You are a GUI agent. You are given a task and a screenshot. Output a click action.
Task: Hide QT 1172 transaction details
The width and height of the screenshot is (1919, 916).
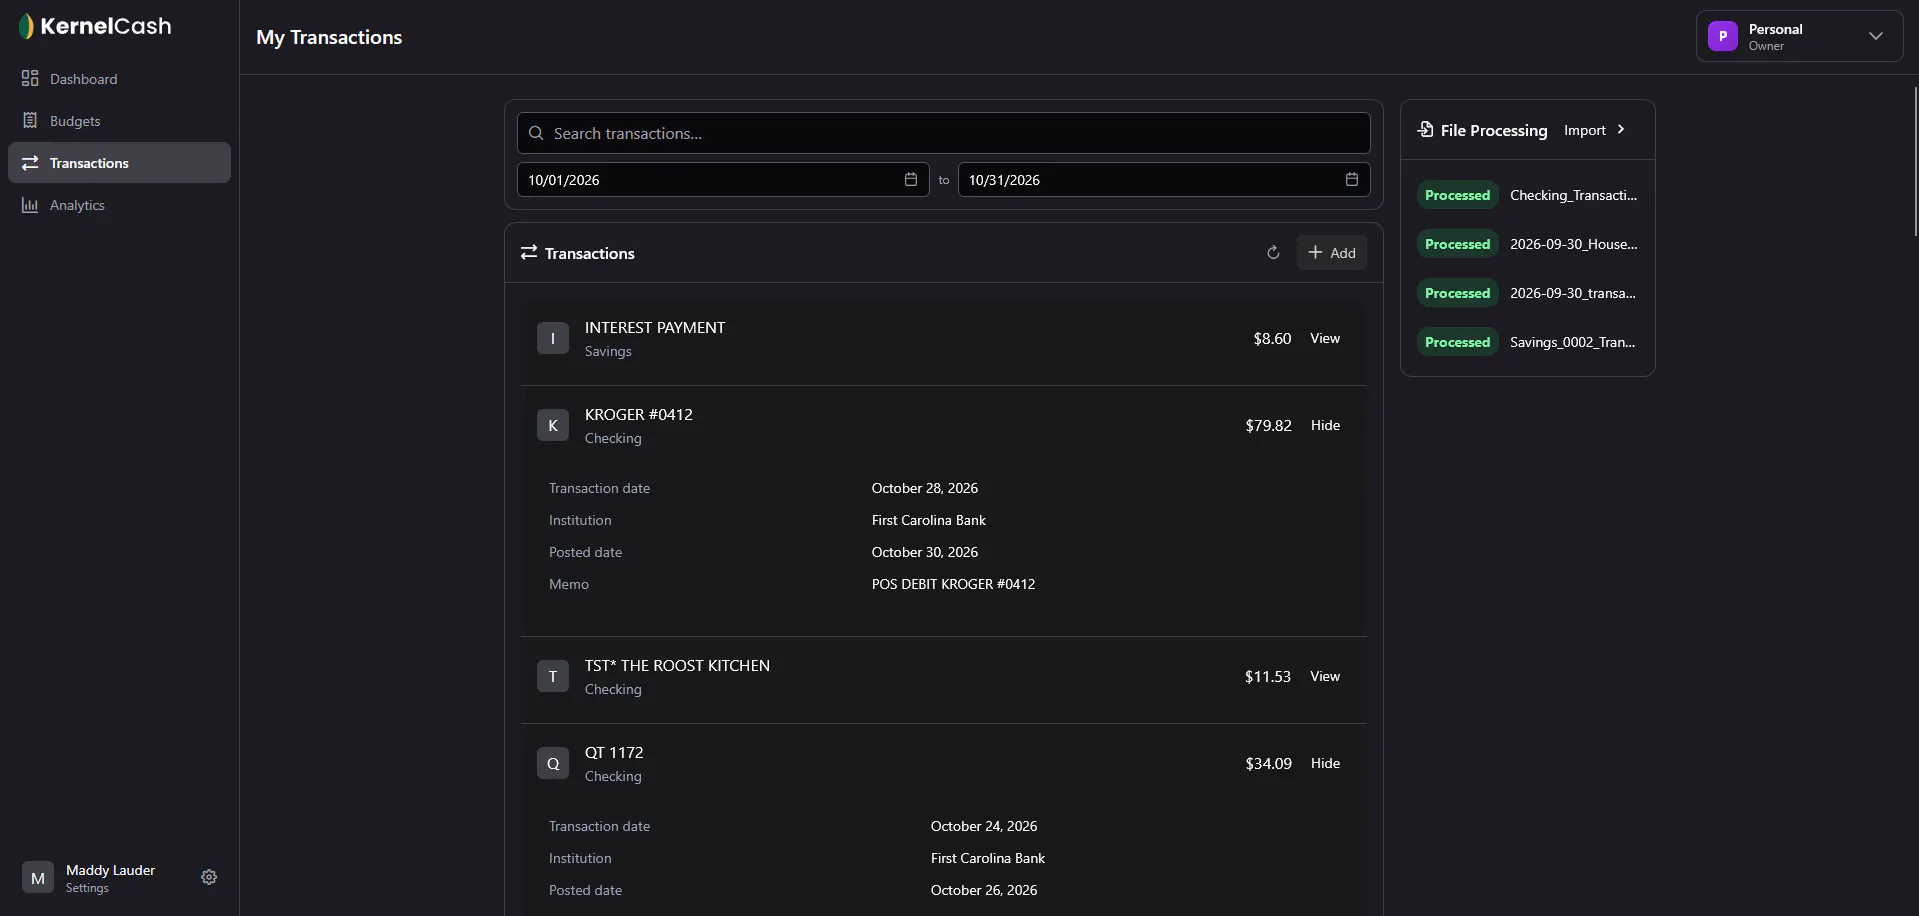pyautogui.click(x=1325, y=763)
